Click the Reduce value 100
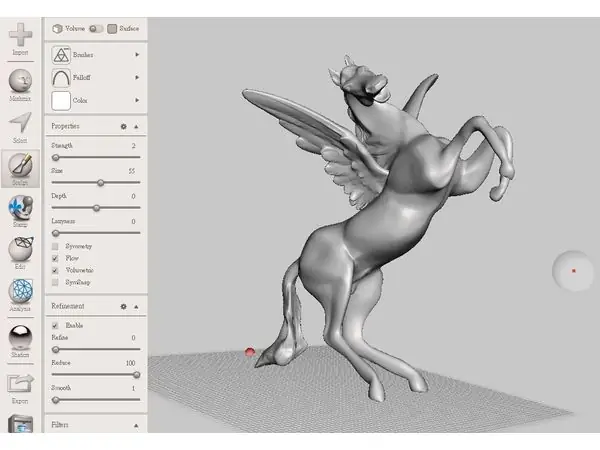The height and width of the screenshot is (450, 600). [130, 363]
